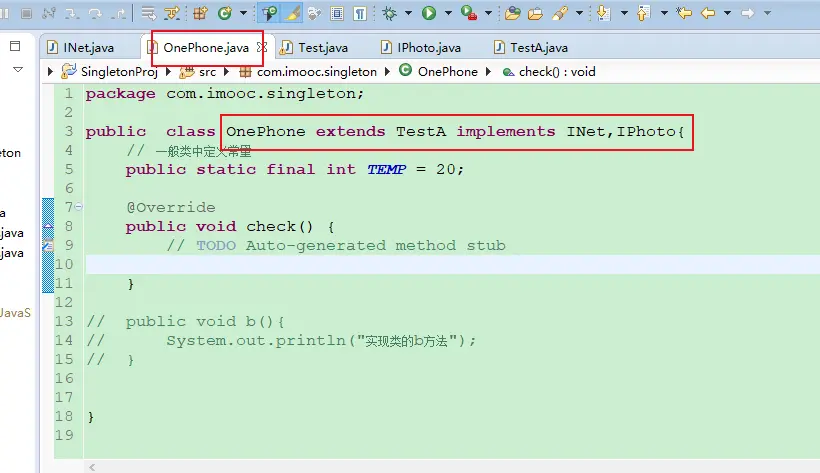The image size is (820, 473).
Task: Close the OnePhone.java tab
Action: (x=262, y=47)
